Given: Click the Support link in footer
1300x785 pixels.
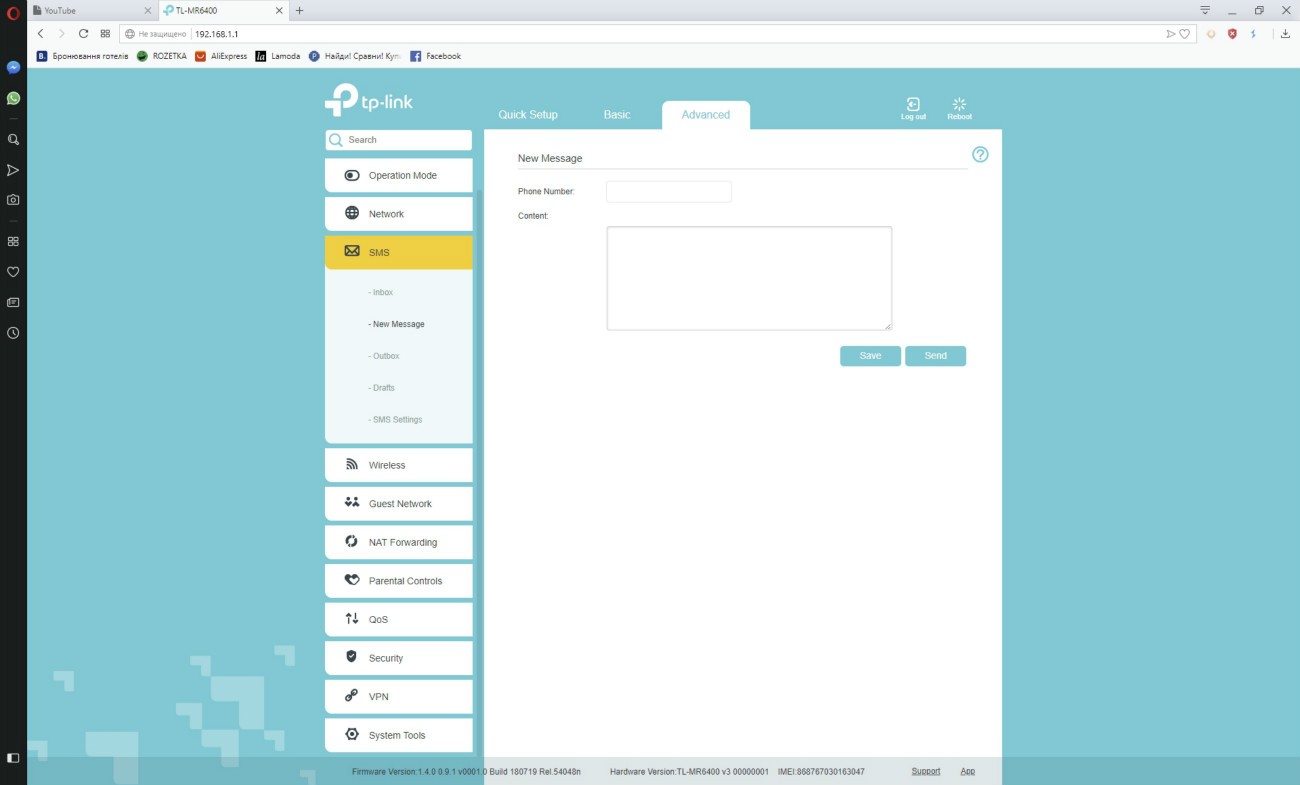Looking at the screenshot, I should [925, 771].
